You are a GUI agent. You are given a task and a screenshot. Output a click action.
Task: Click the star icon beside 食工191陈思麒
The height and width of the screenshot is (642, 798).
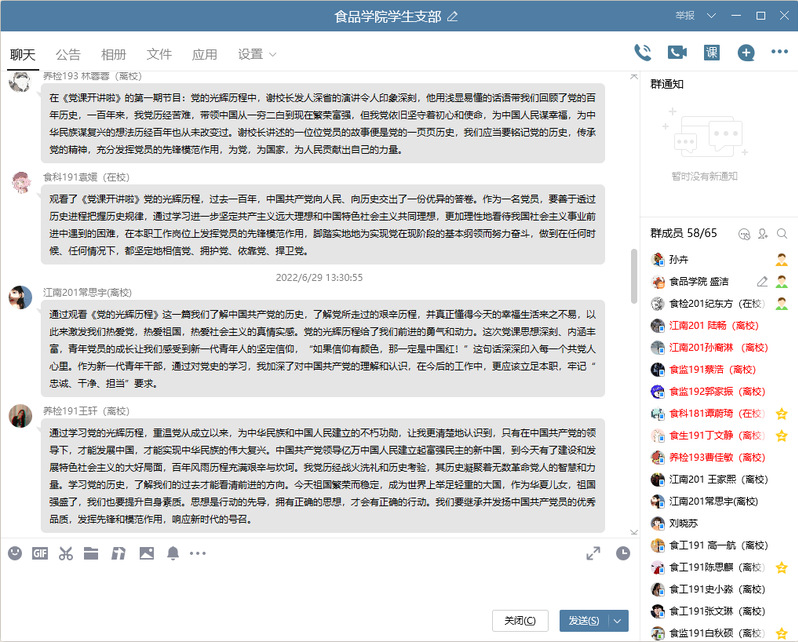pyautogui.click(x=781, y=567)
